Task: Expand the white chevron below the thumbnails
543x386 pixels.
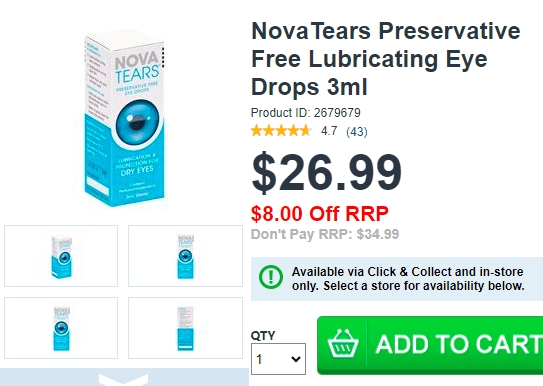Action: (124, 379)
